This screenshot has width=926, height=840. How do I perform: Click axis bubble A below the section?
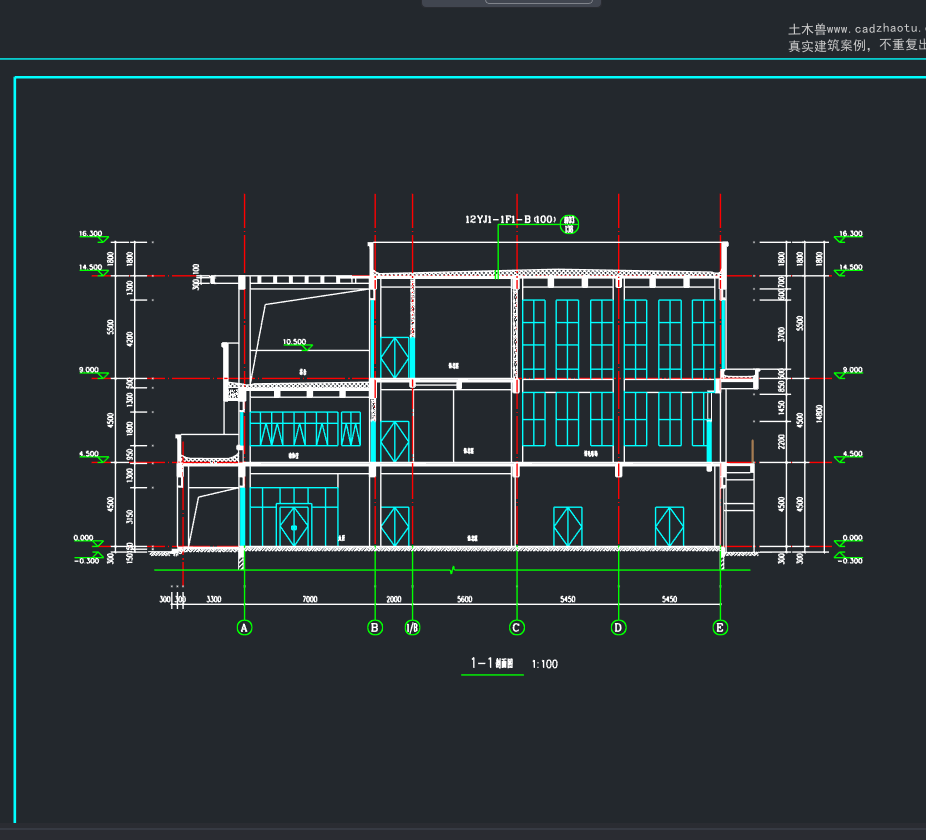(244, 627)
